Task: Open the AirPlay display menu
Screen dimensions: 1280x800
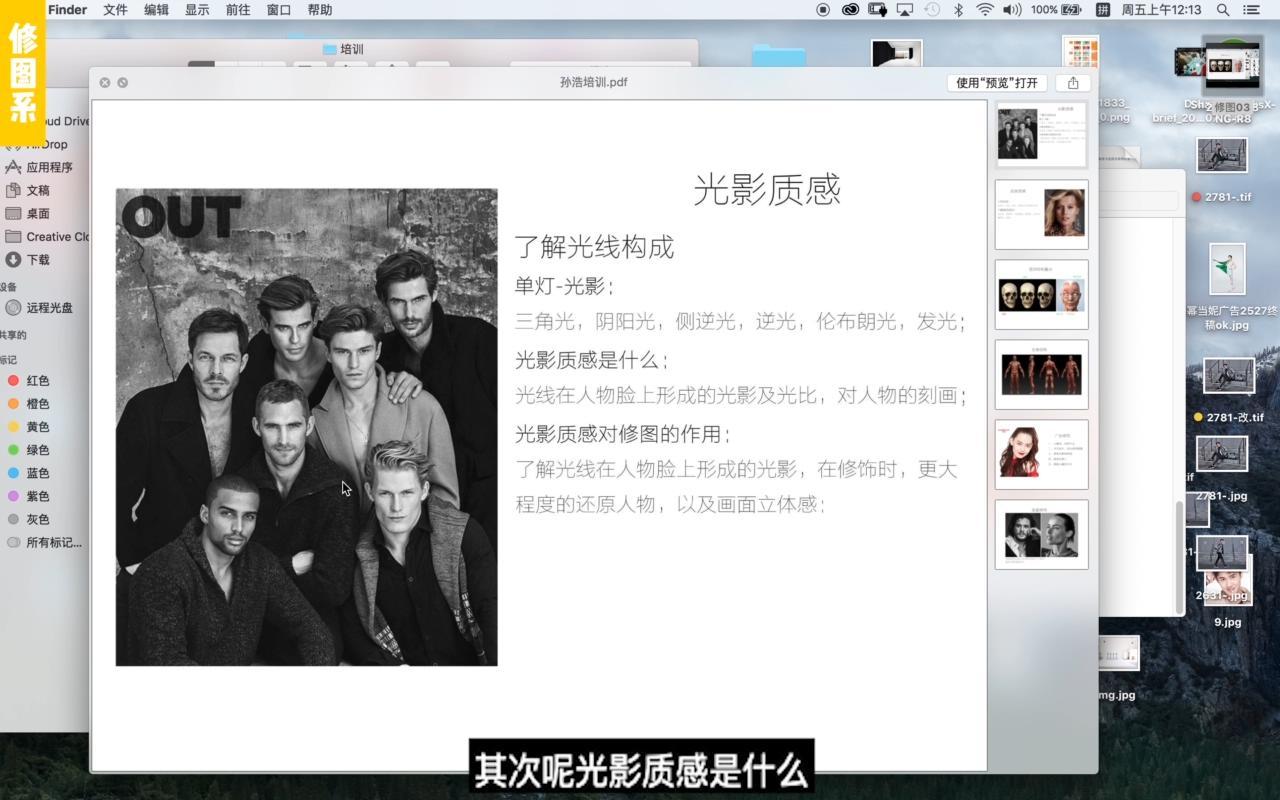Action: pyautogui.click(x=905, y=10)
